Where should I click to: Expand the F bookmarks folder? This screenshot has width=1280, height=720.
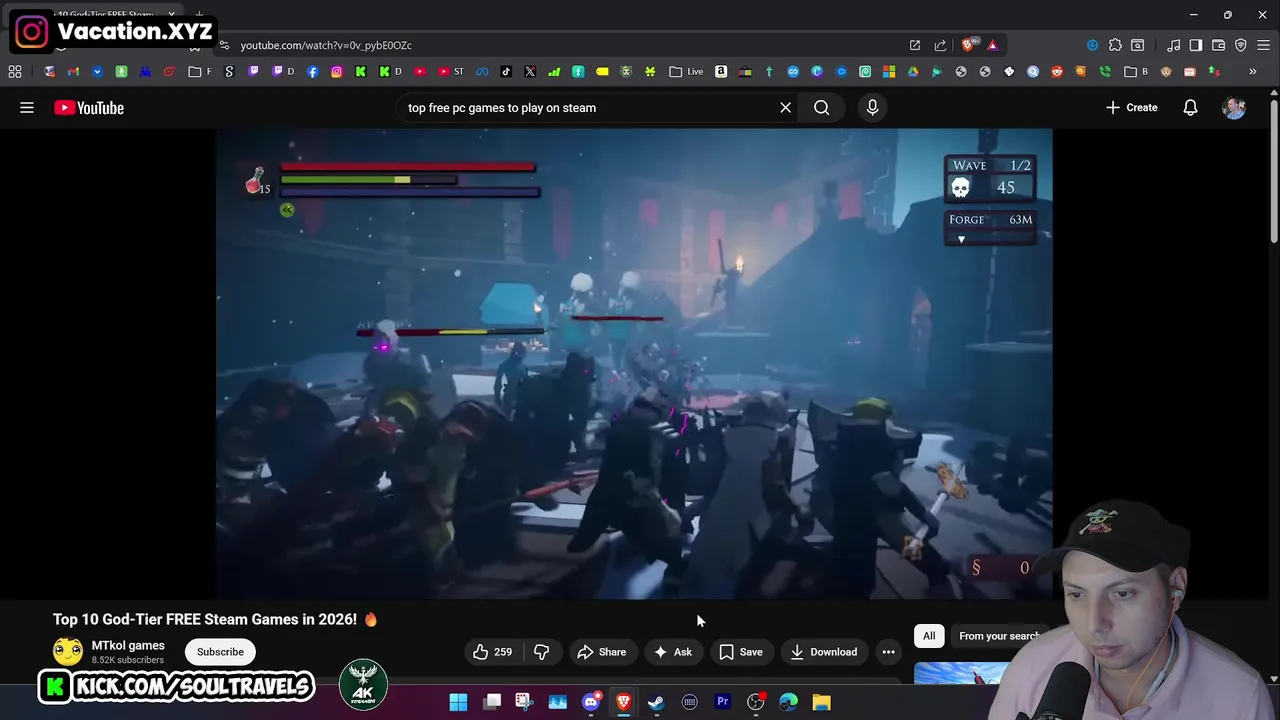[200, 72]
